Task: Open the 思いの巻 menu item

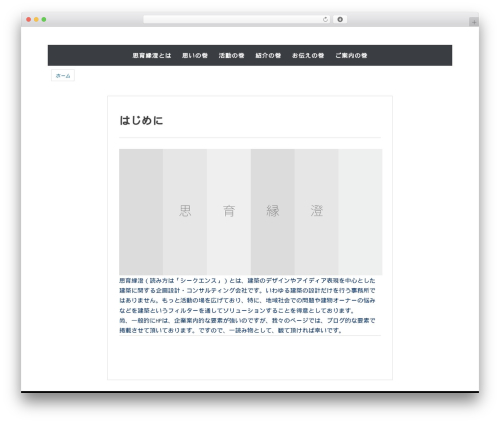Action: [x=195, y=56]
